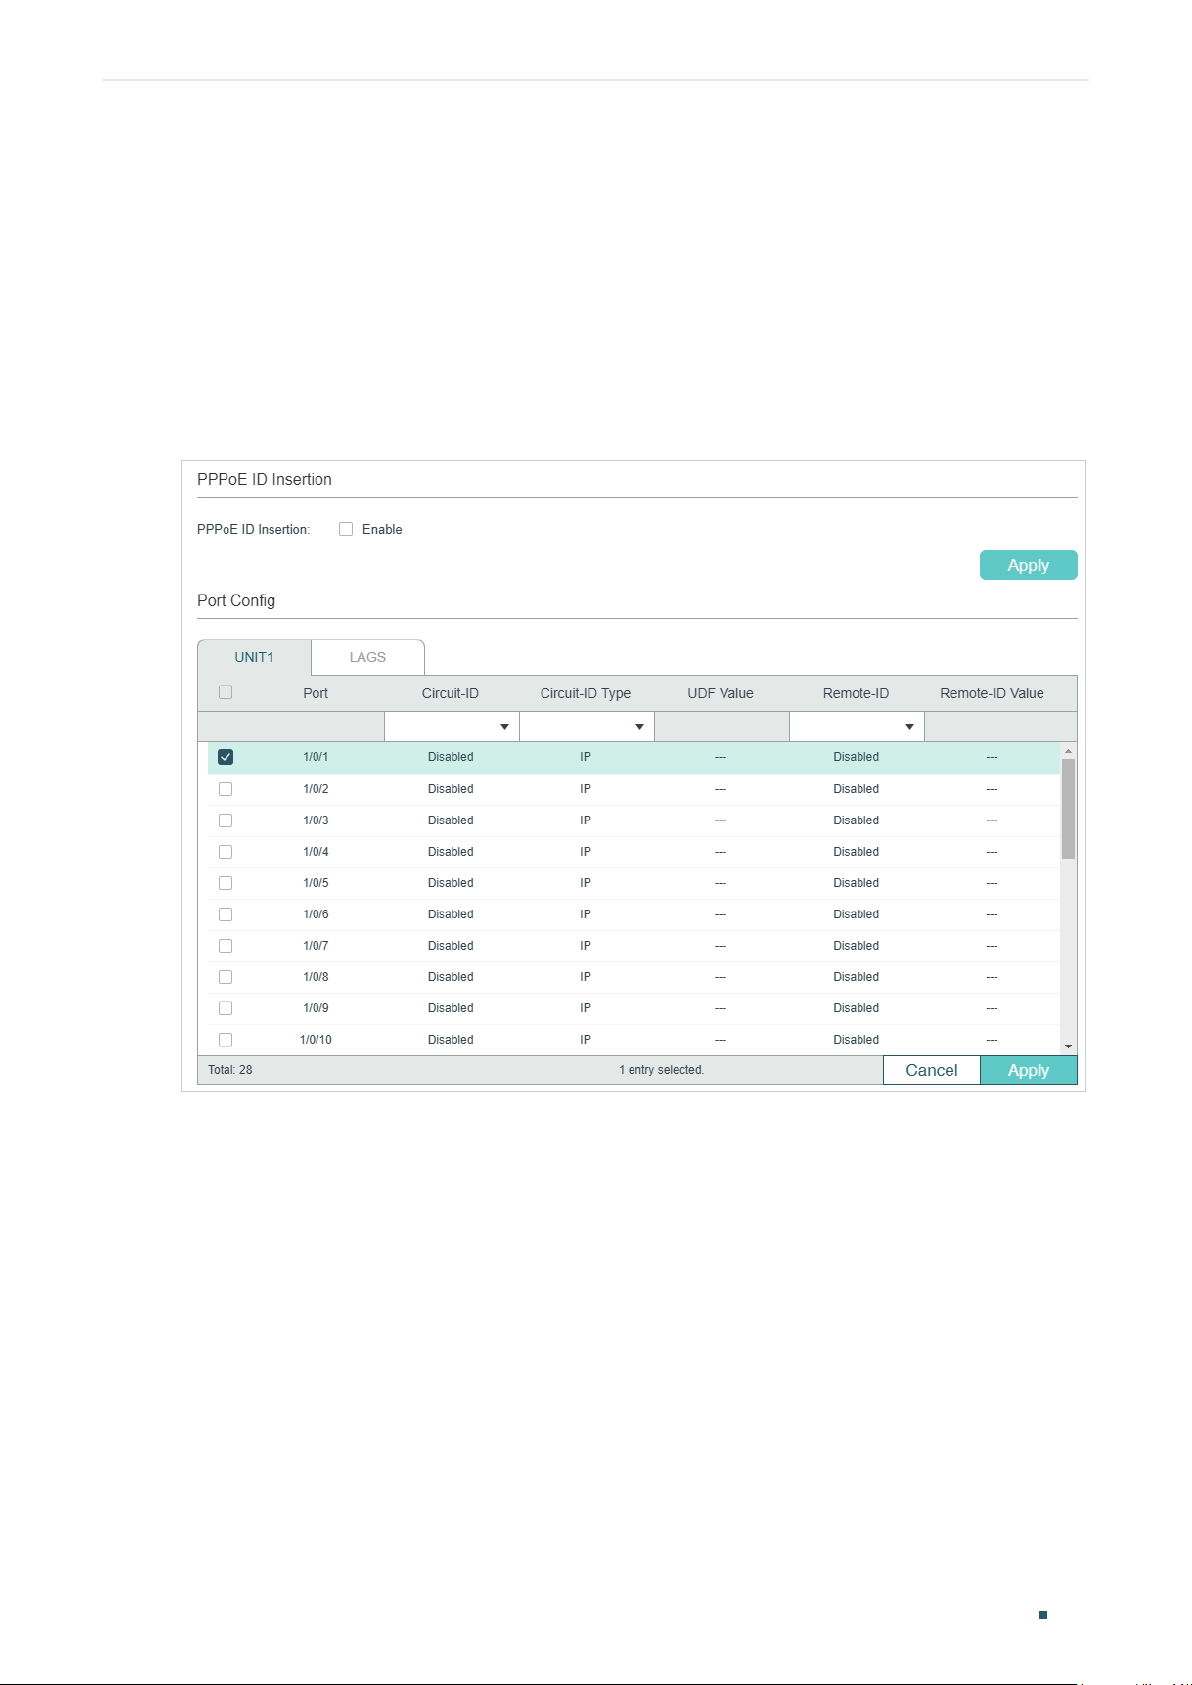This screenshot has height=1685, width=1192.
Task: Tick the checkbox for port 1/0/8
Action: click(225, 977)
